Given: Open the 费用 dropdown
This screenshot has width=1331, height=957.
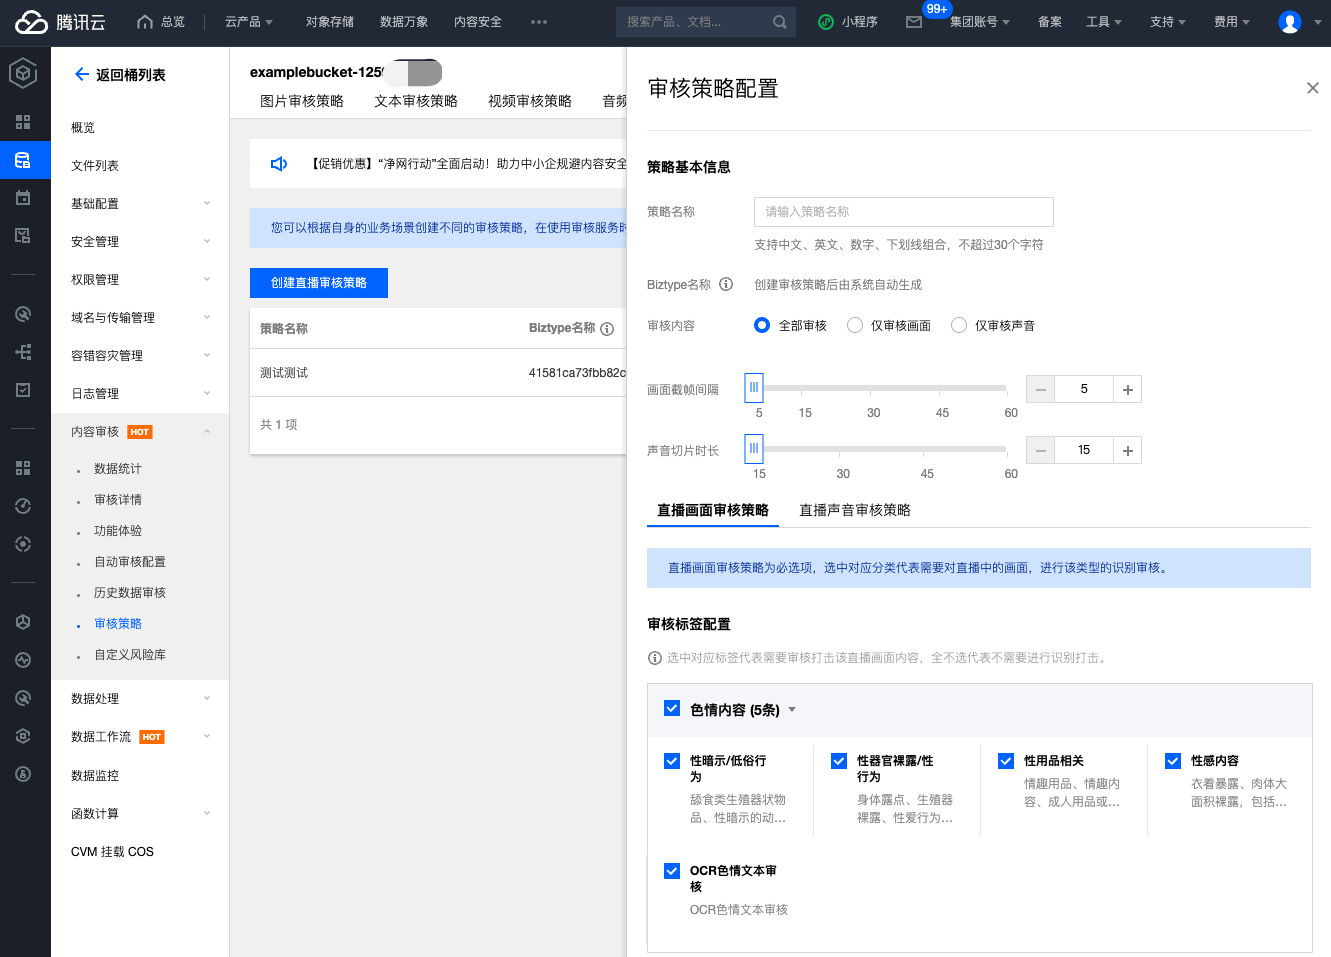Looking at the screenshot, I should tap(1232, 22).
